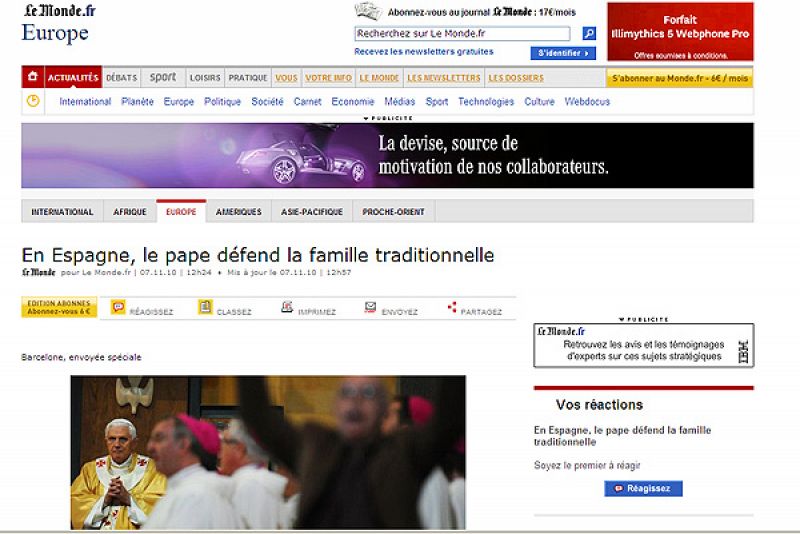Select the PROCHE-ORIENT region tab
The image size is (800, 534).
point(393,212)
